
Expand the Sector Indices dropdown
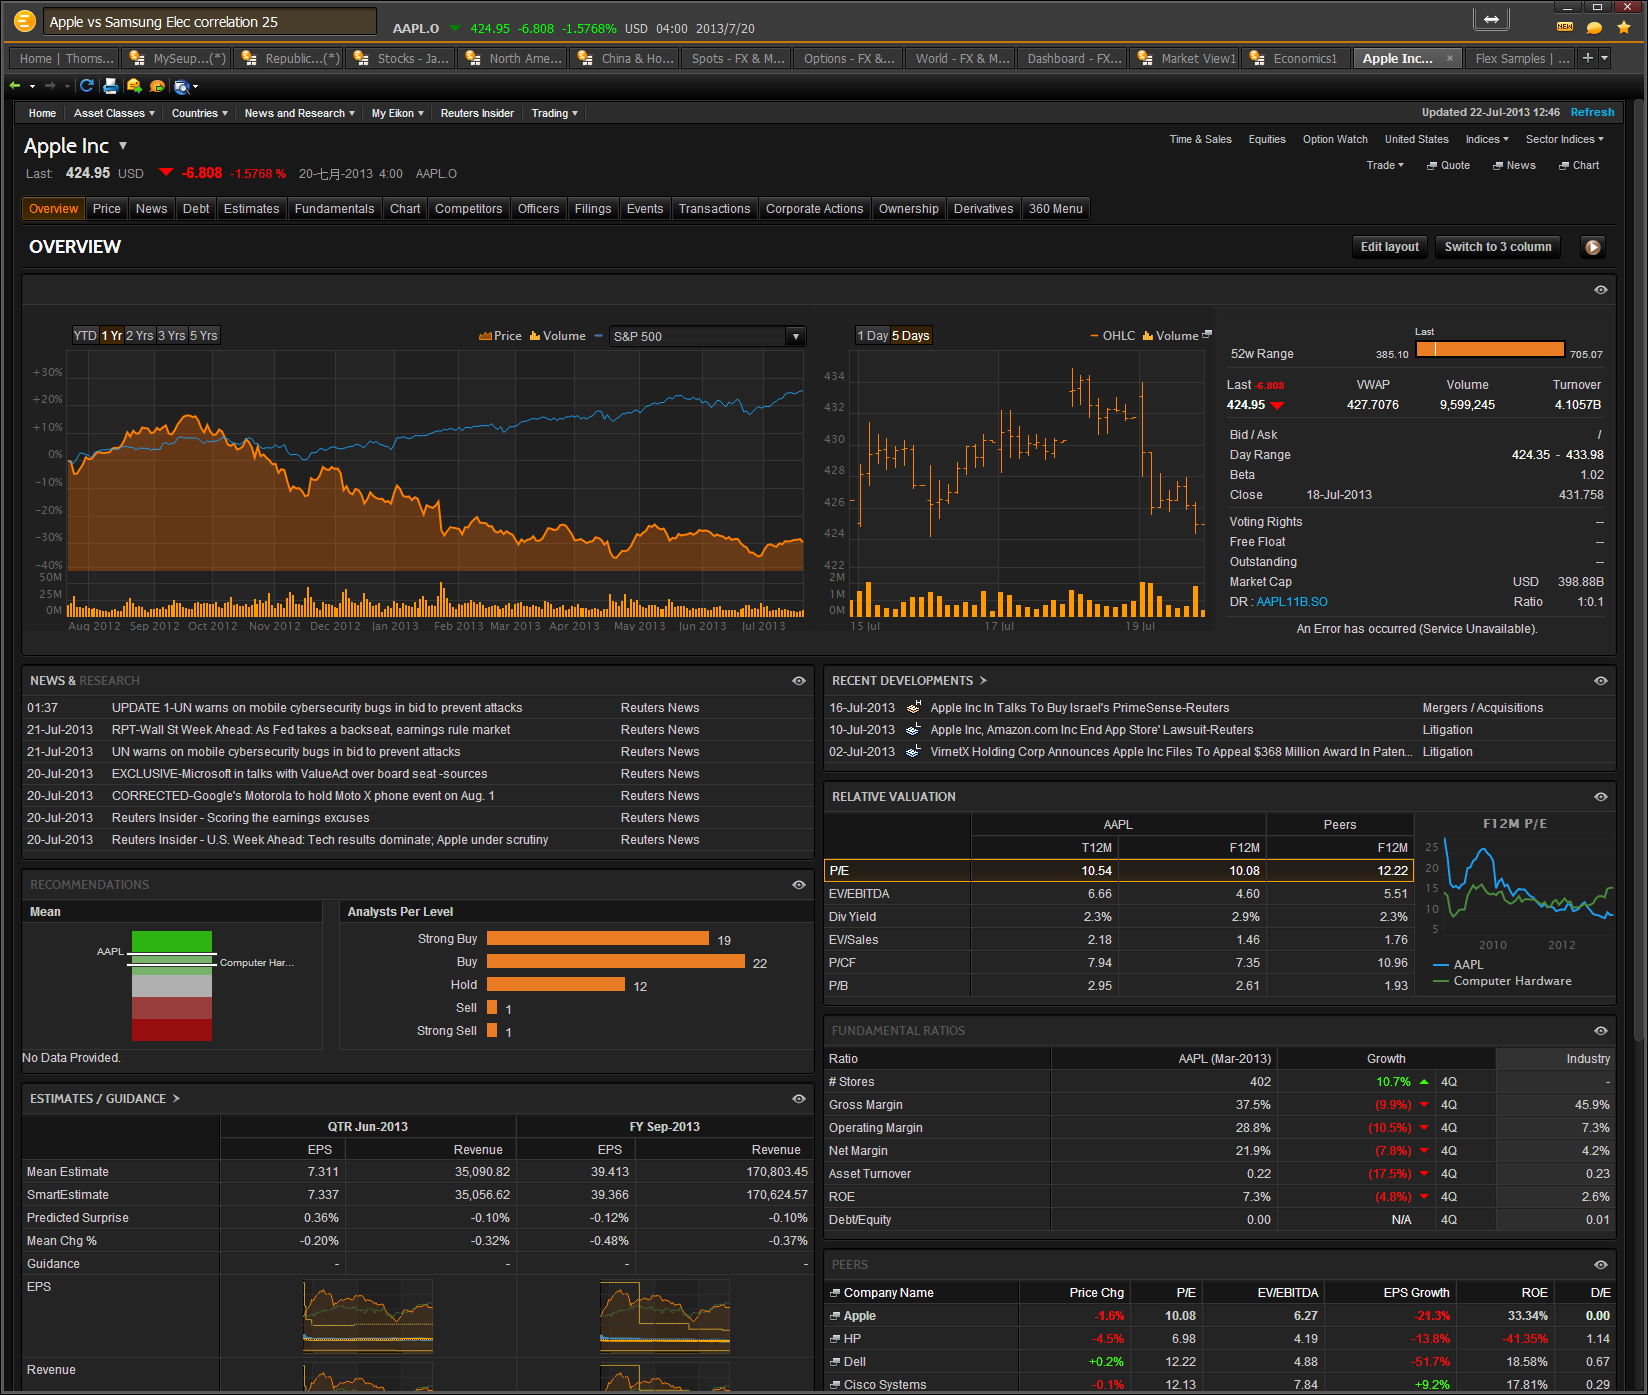(1565, 140)
